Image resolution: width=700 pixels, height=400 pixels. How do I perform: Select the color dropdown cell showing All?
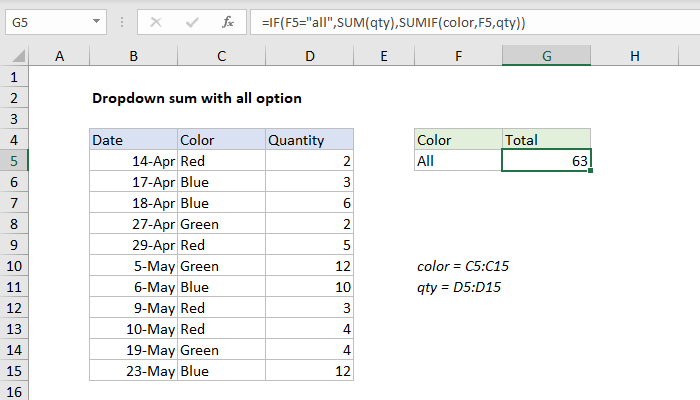coord(458,161)
